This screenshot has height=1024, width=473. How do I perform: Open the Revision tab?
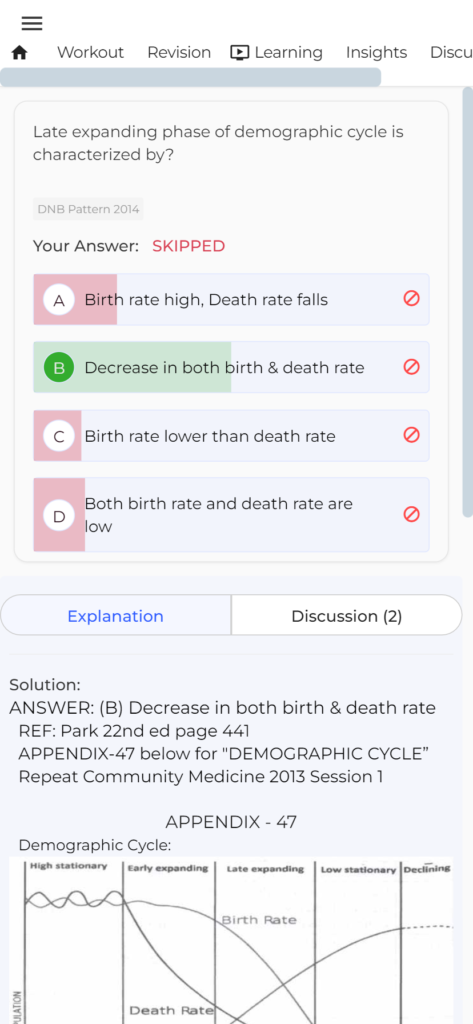click(x=179, y=52)
